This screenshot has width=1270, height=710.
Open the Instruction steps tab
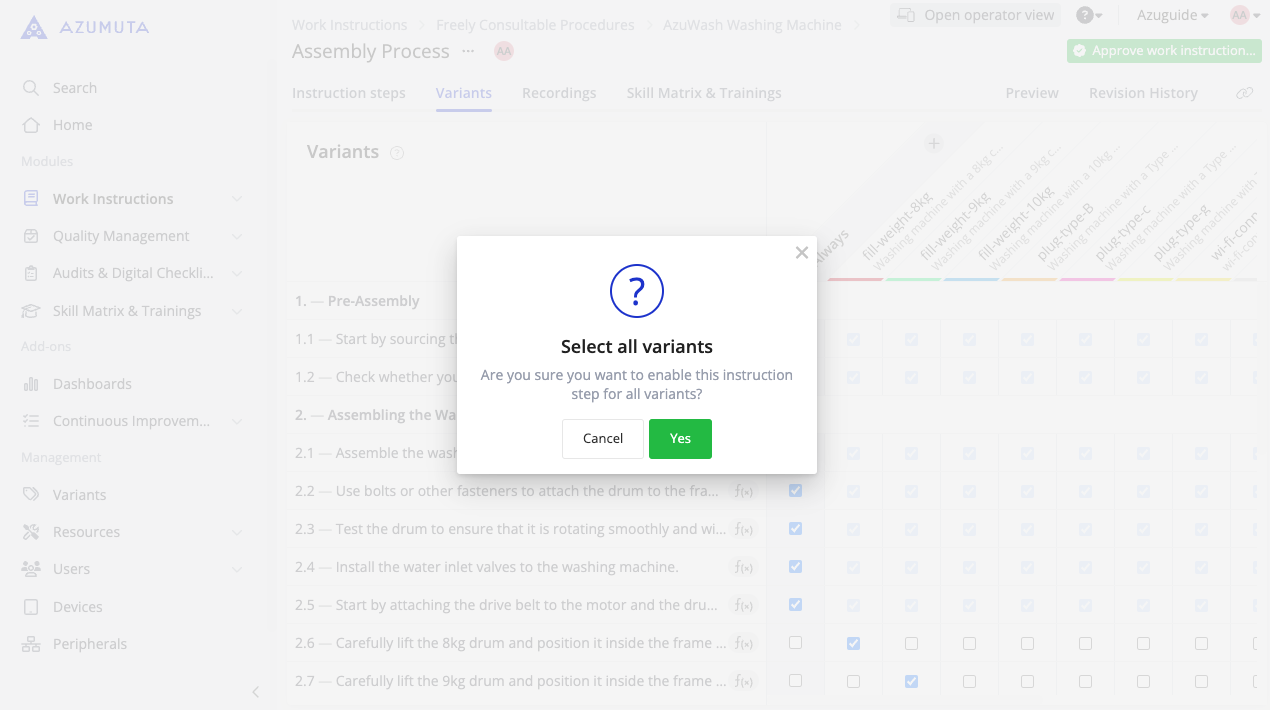349,93
